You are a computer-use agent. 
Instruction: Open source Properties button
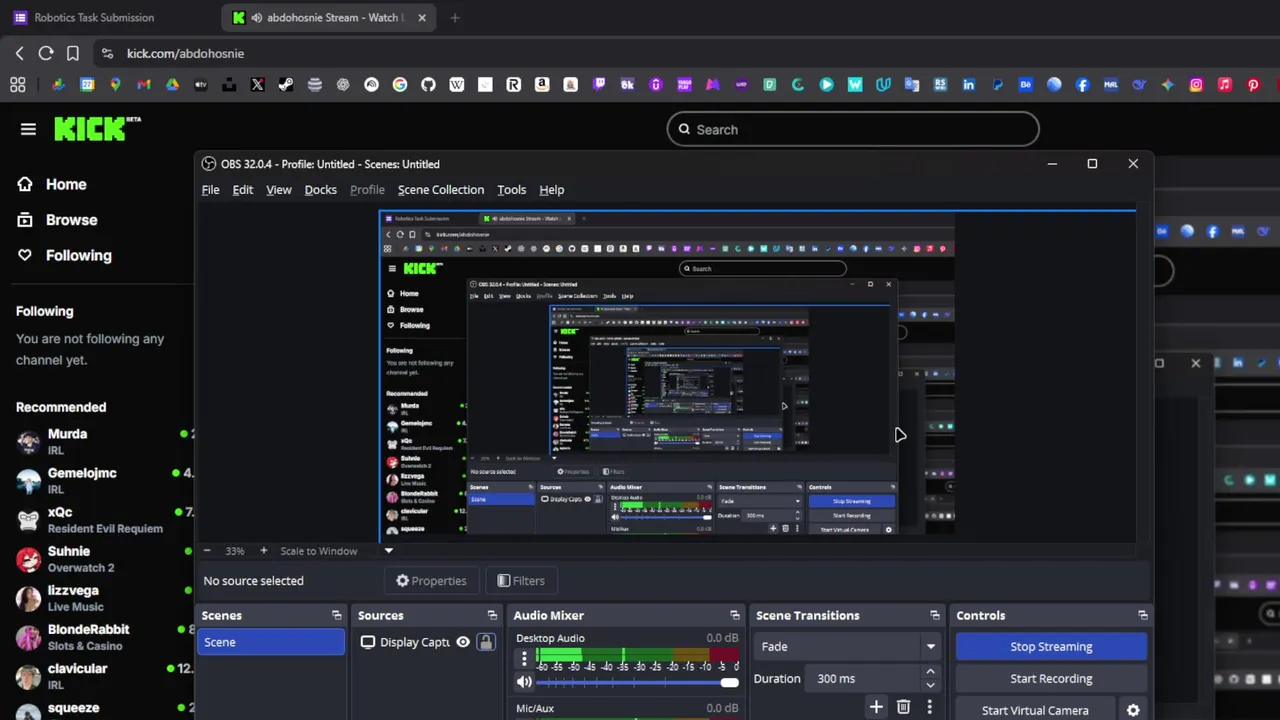[x=431, y=581]
